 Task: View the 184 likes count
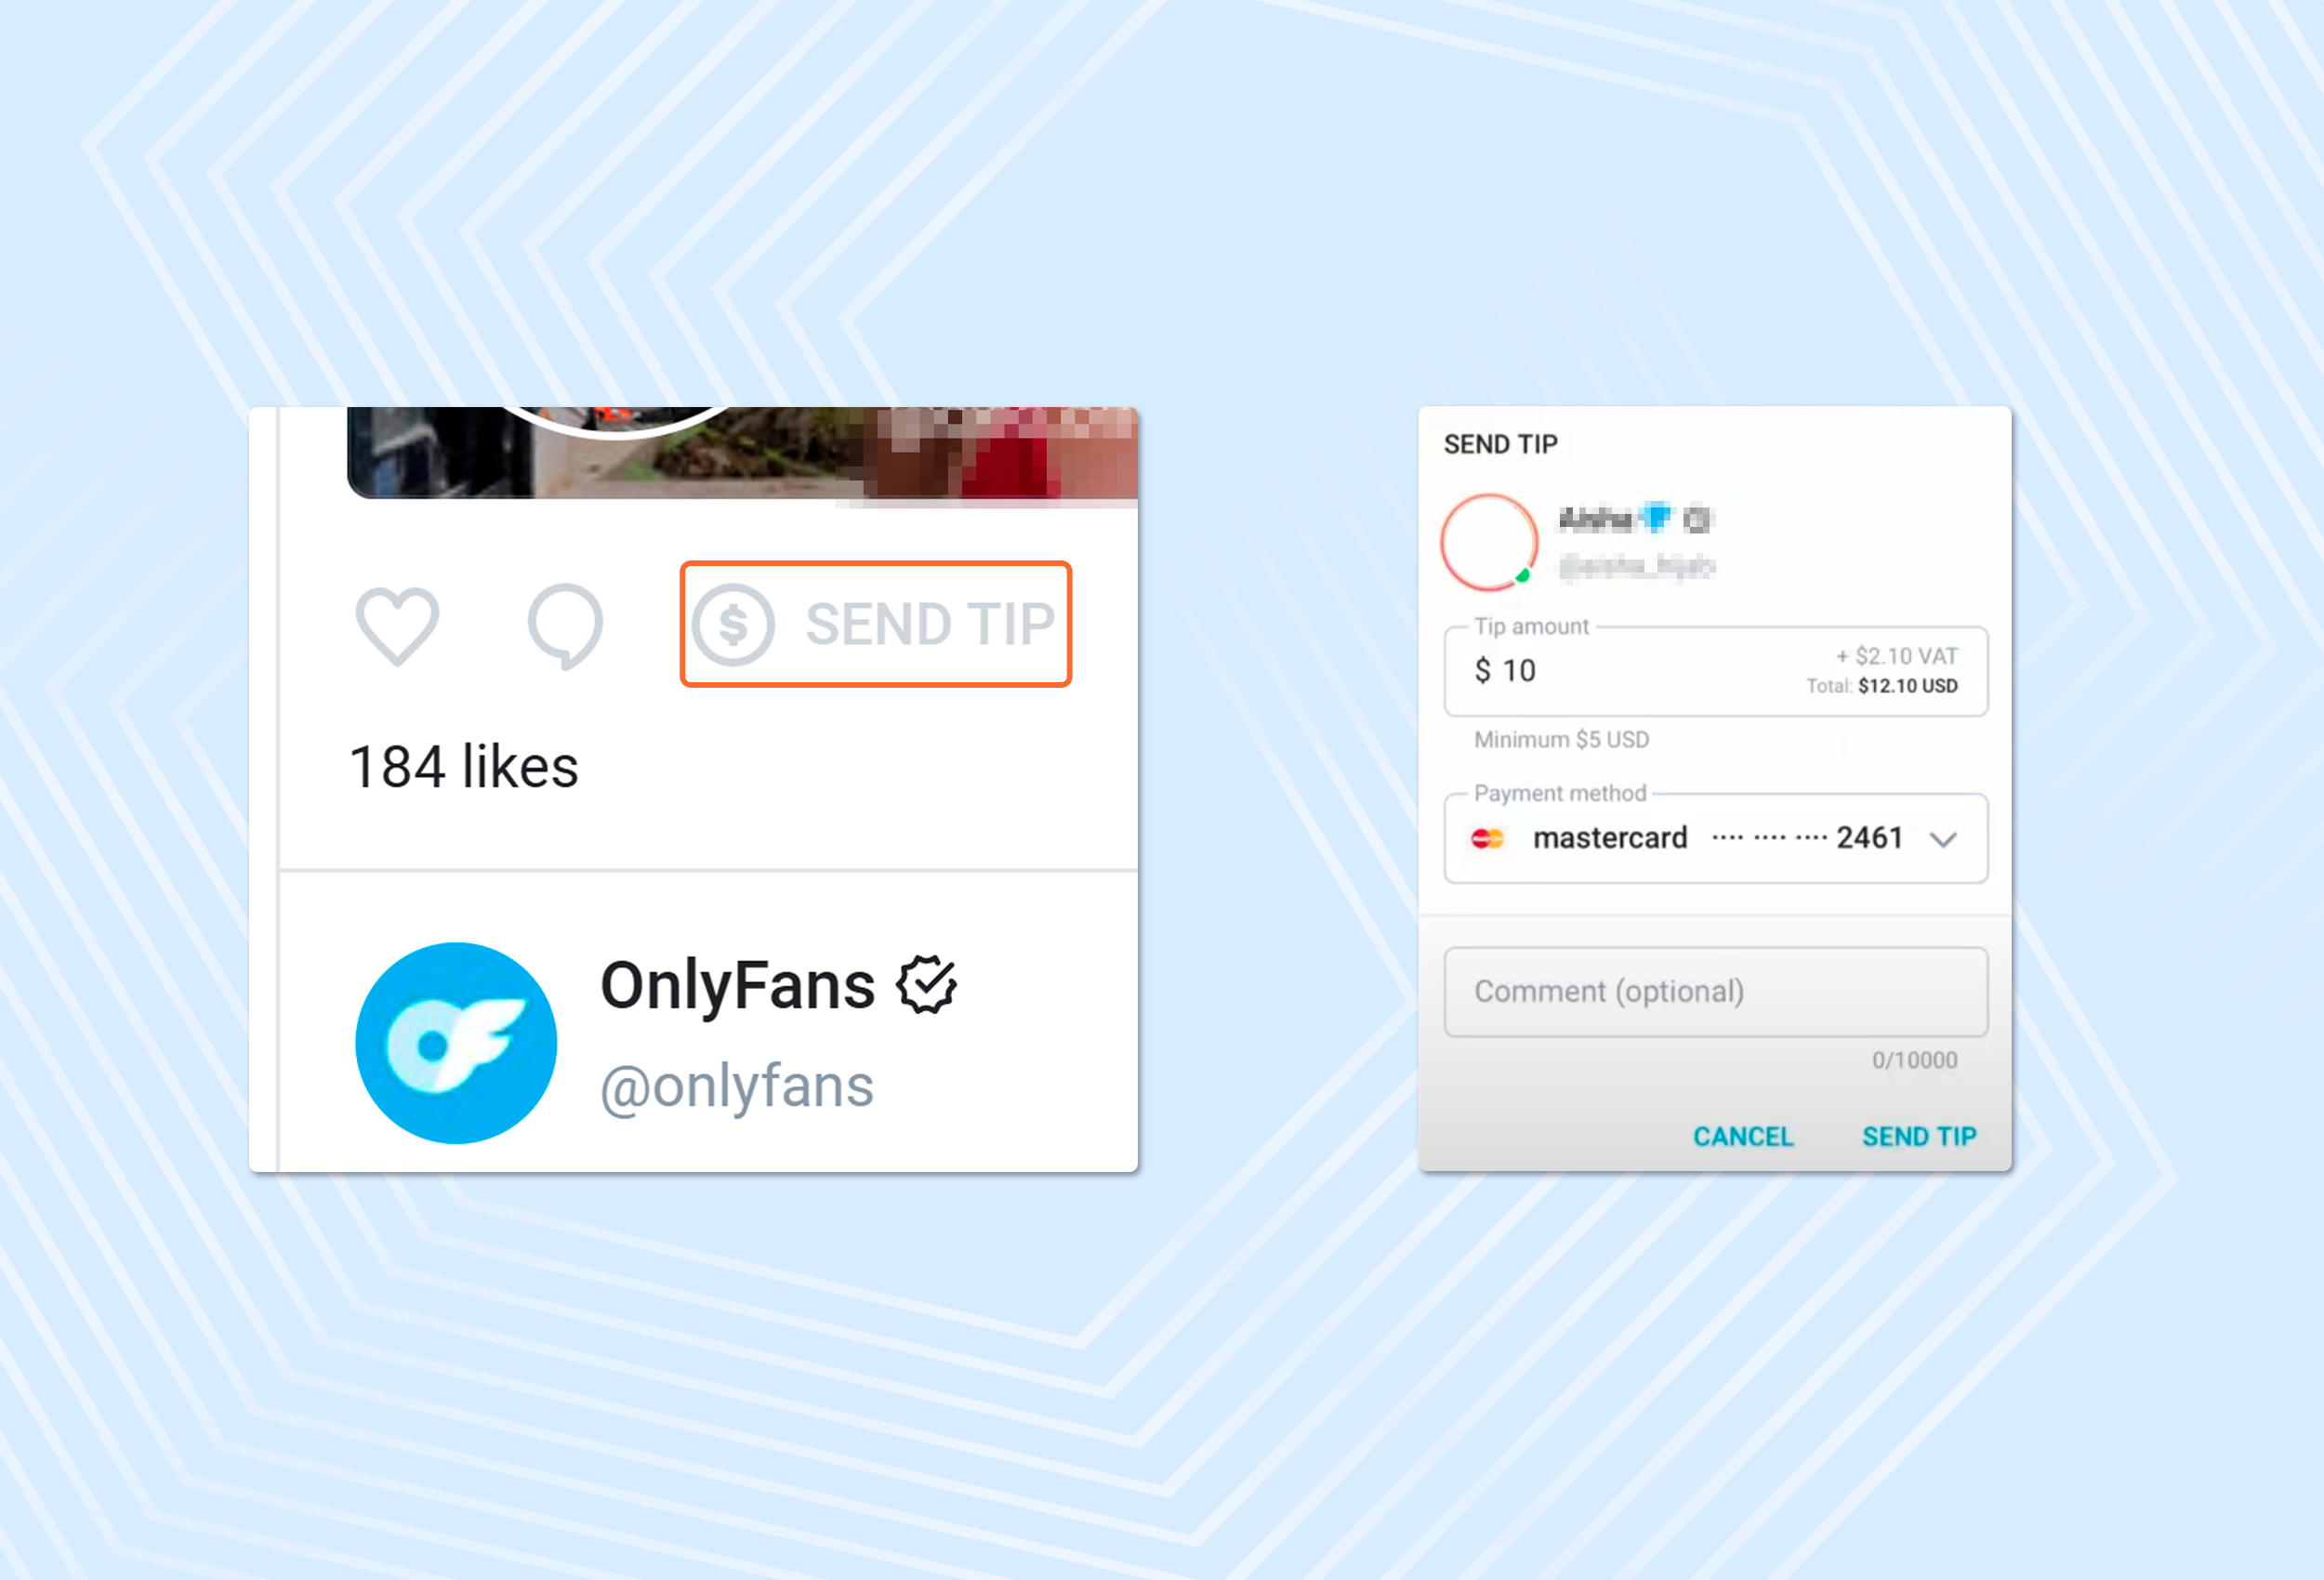coord(464,767)
